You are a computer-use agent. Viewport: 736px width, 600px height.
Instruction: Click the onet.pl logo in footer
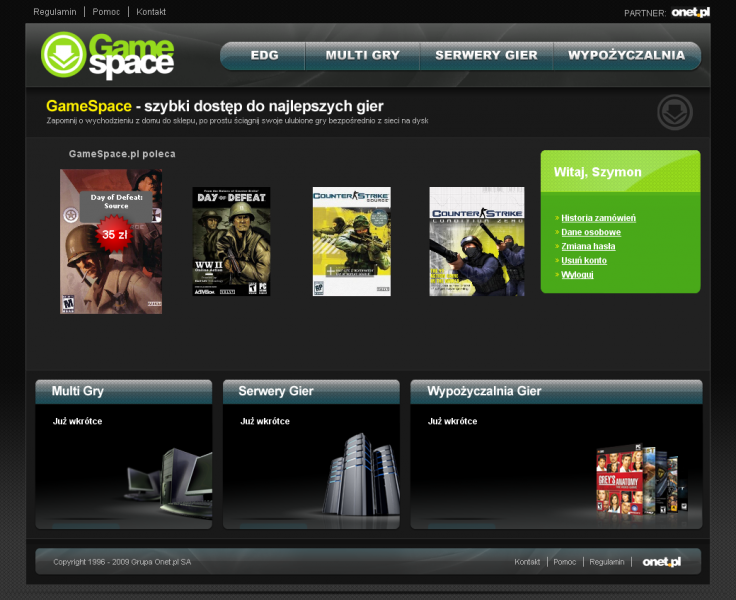(x=662, y=562)
